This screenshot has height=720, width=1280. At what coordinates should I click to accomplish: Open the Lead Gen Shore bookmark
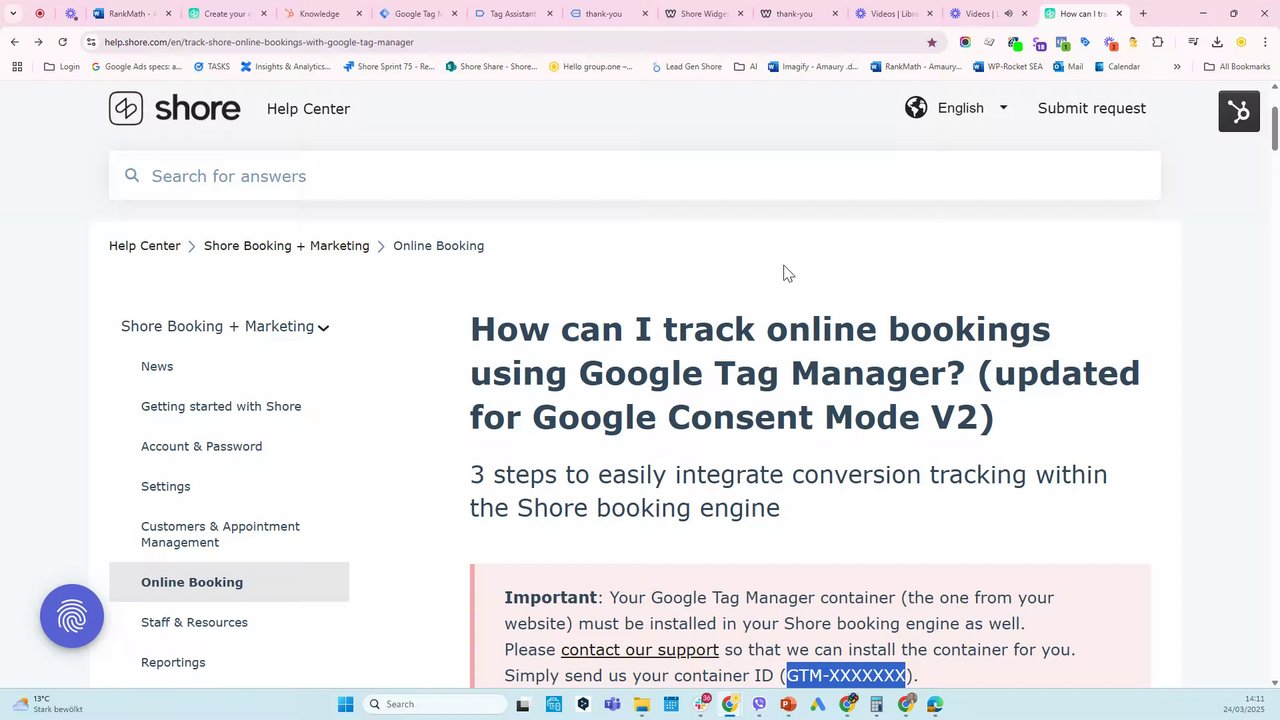pos(687,67)
